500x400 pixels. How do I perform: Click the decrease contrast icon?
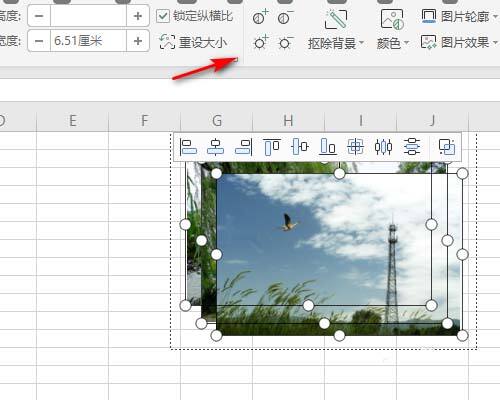[x=285, y=17]
